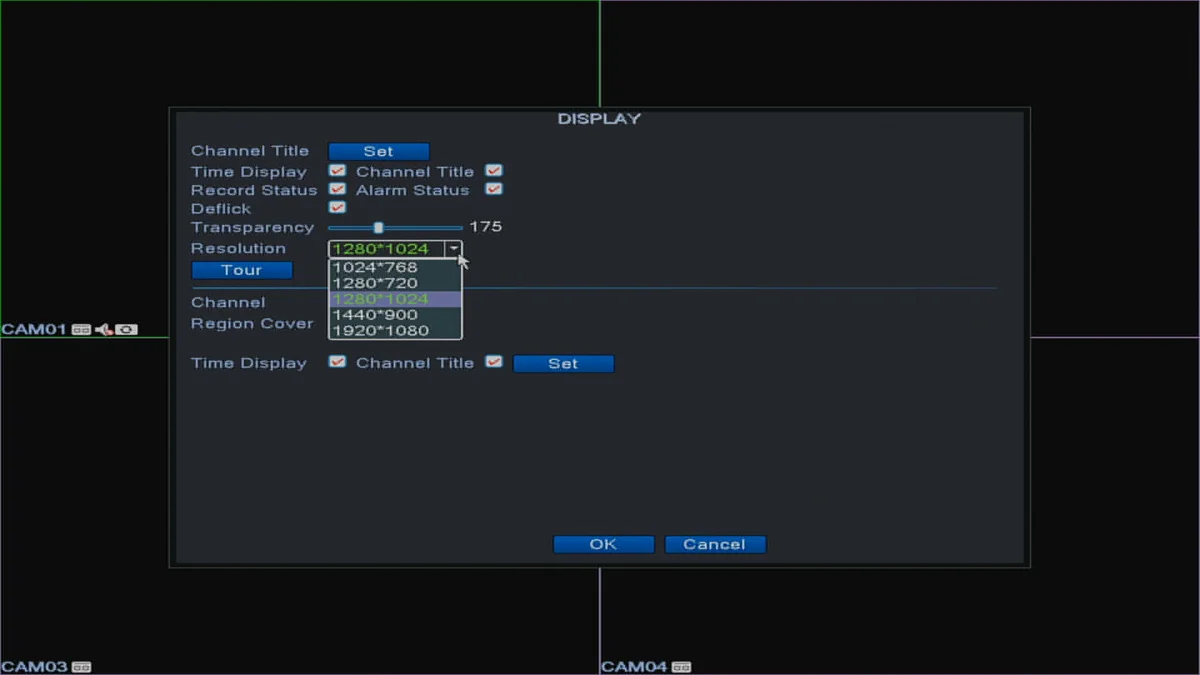The height and width of the screenshot is (675, 1200).
Task: Choose the 1920*1080 resolution option
Action: (395, 331)
